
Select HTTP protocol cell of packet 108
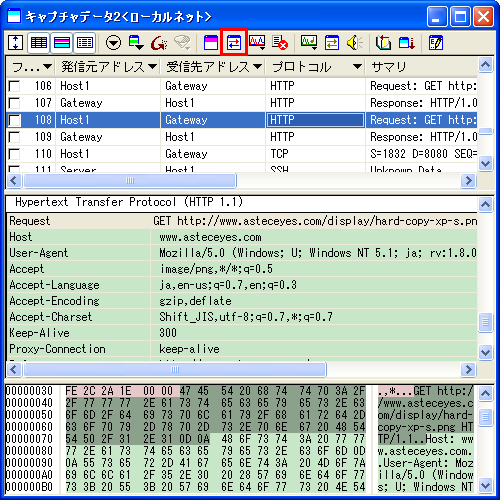[315, 120]
